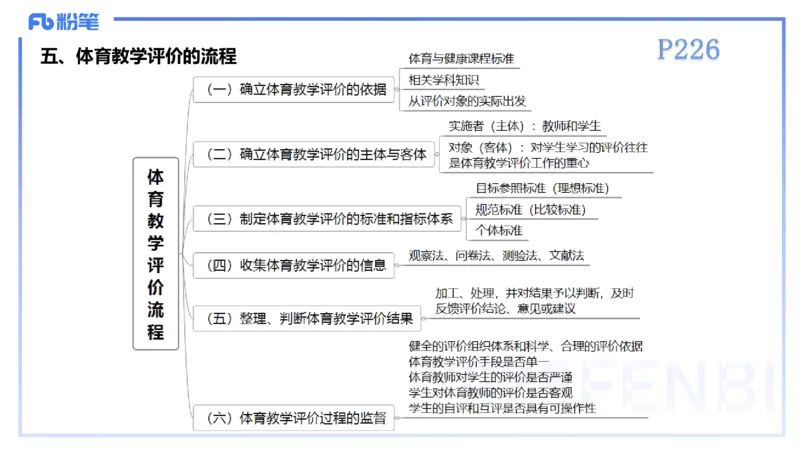The height and width of the screenshot is (450, 800).
Task: Click the leaf 体育与健康课程标准
Action: tap(461, 59)
